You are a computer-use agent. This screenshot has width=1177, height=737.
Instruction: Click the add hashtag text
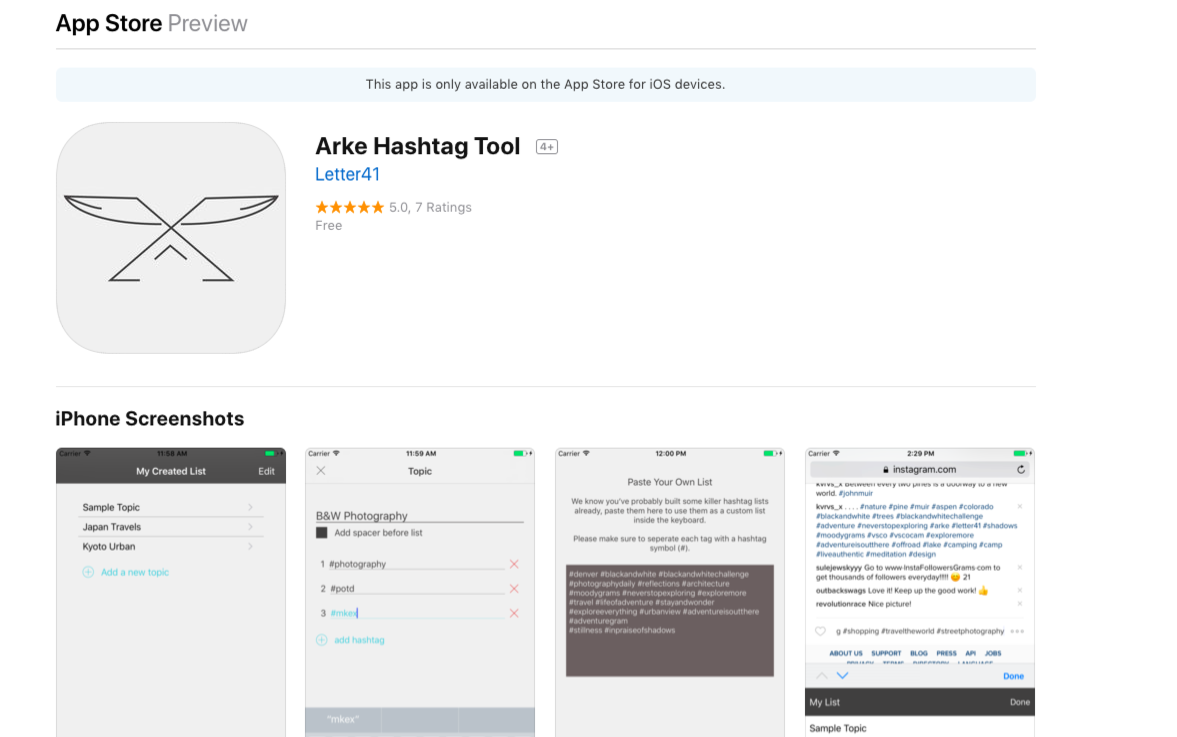[x=359, y=640]
